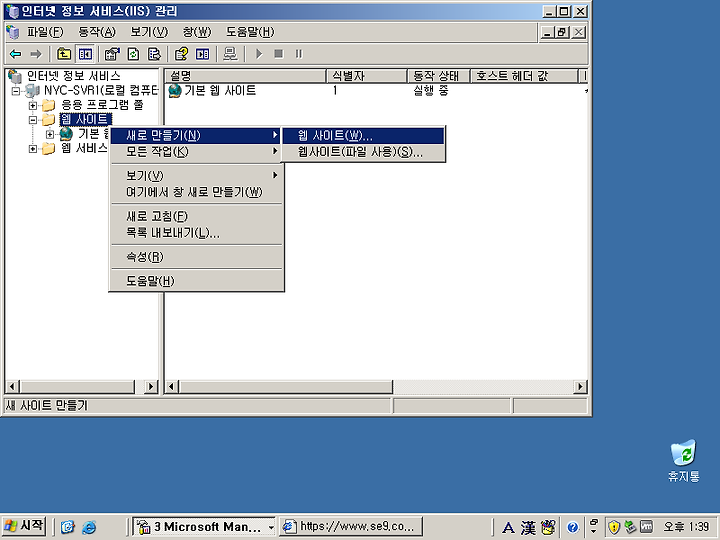Image resolution: width=720 pixels, height=540 pixels.
Task: Sort by 설명 column header
Action: coord(245,76)
